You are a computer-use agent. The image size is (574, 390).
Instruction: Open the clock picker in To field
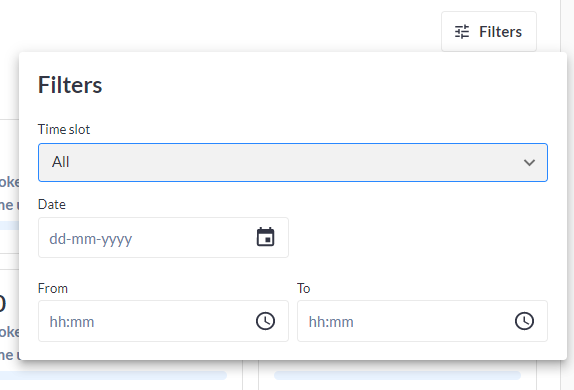click(524, 321)
